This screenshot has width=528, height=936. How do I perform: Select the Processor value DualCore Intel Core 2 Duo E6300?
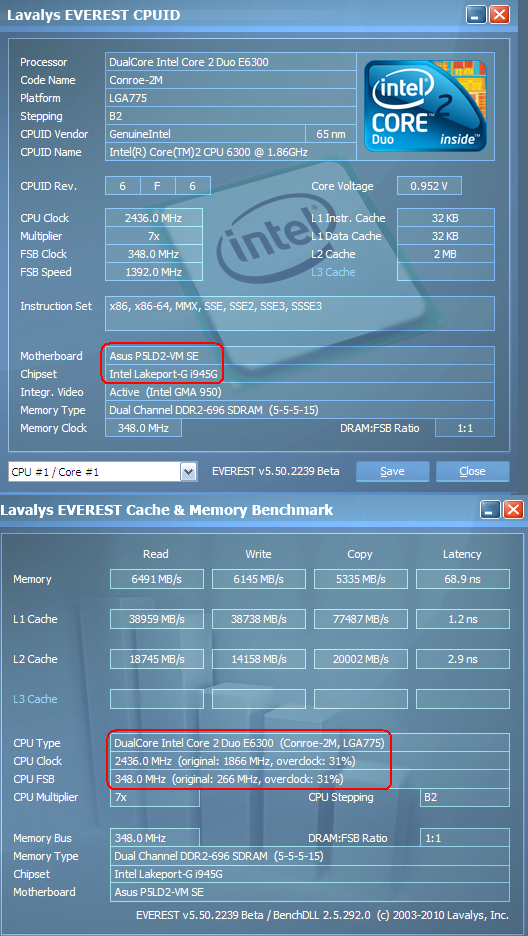click(230, 62)
